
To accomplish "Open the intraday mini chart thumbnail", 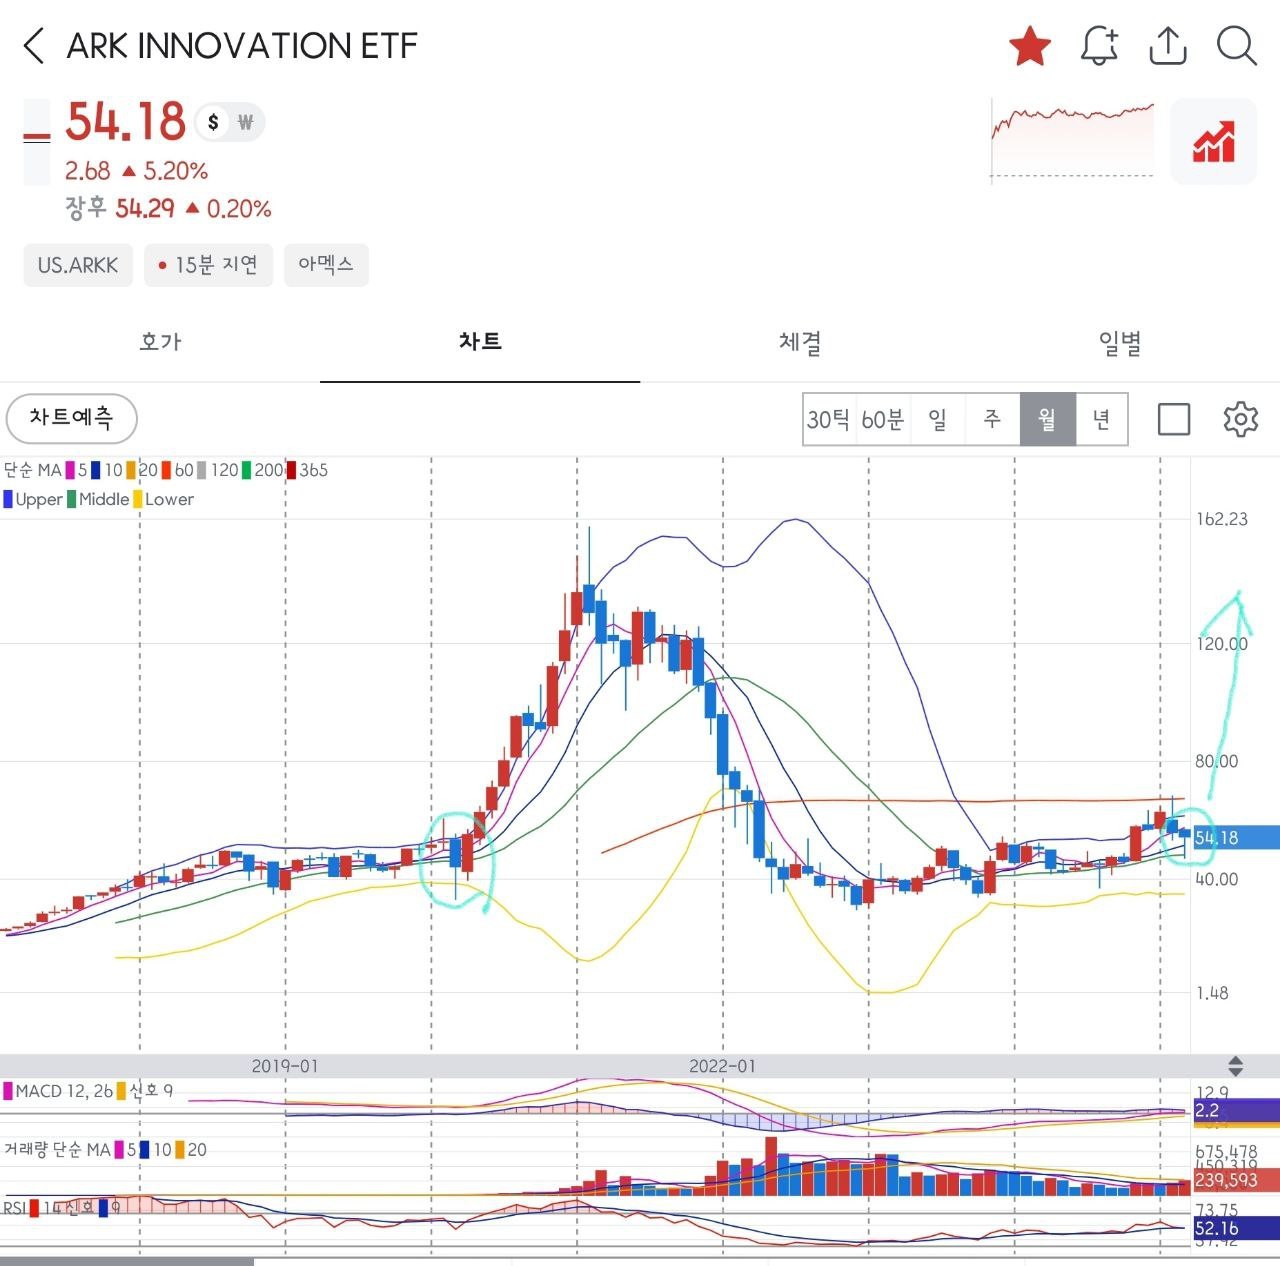I will click(x=1072, y=141).
